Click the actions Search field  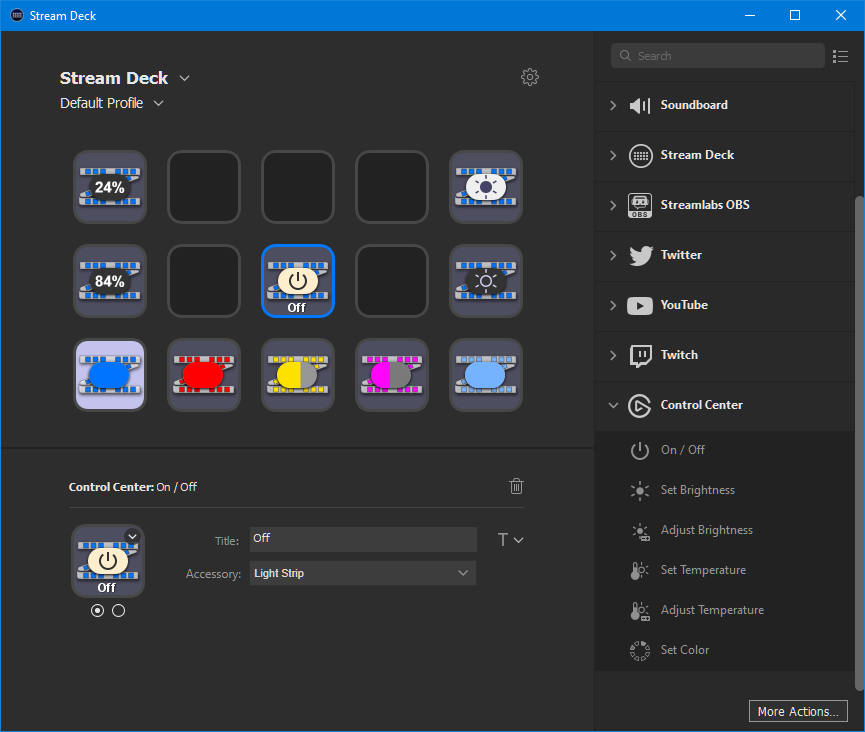[718, 56]
